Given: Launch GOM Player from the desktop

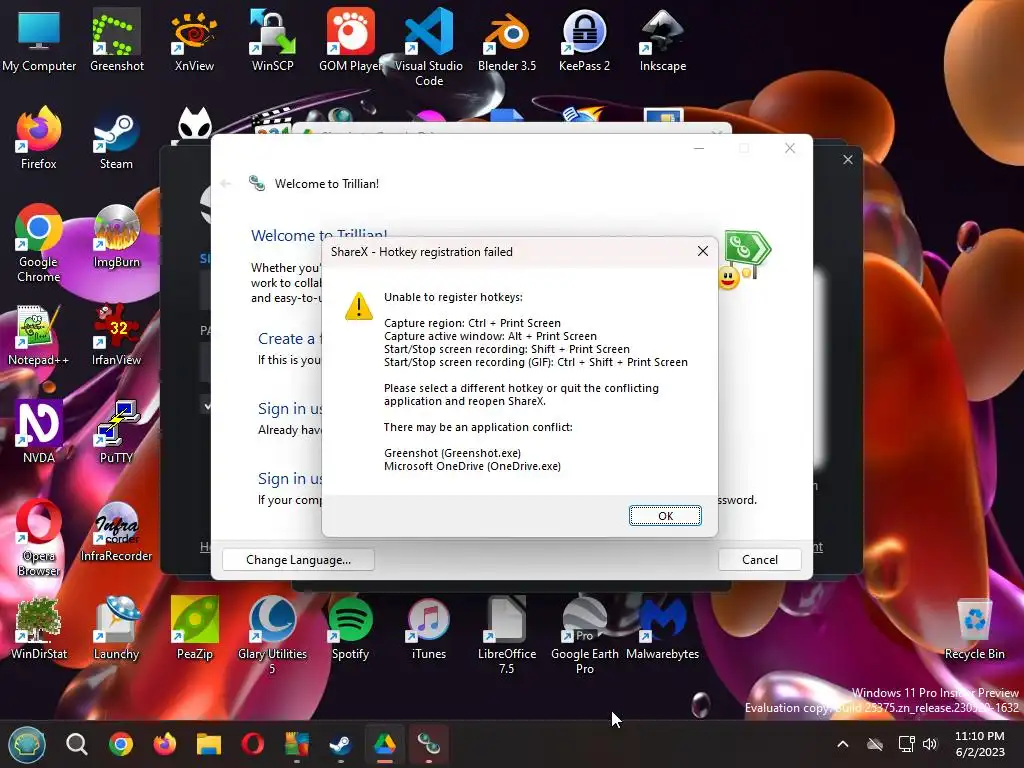Looking at the screenshot, I should 350,40.
